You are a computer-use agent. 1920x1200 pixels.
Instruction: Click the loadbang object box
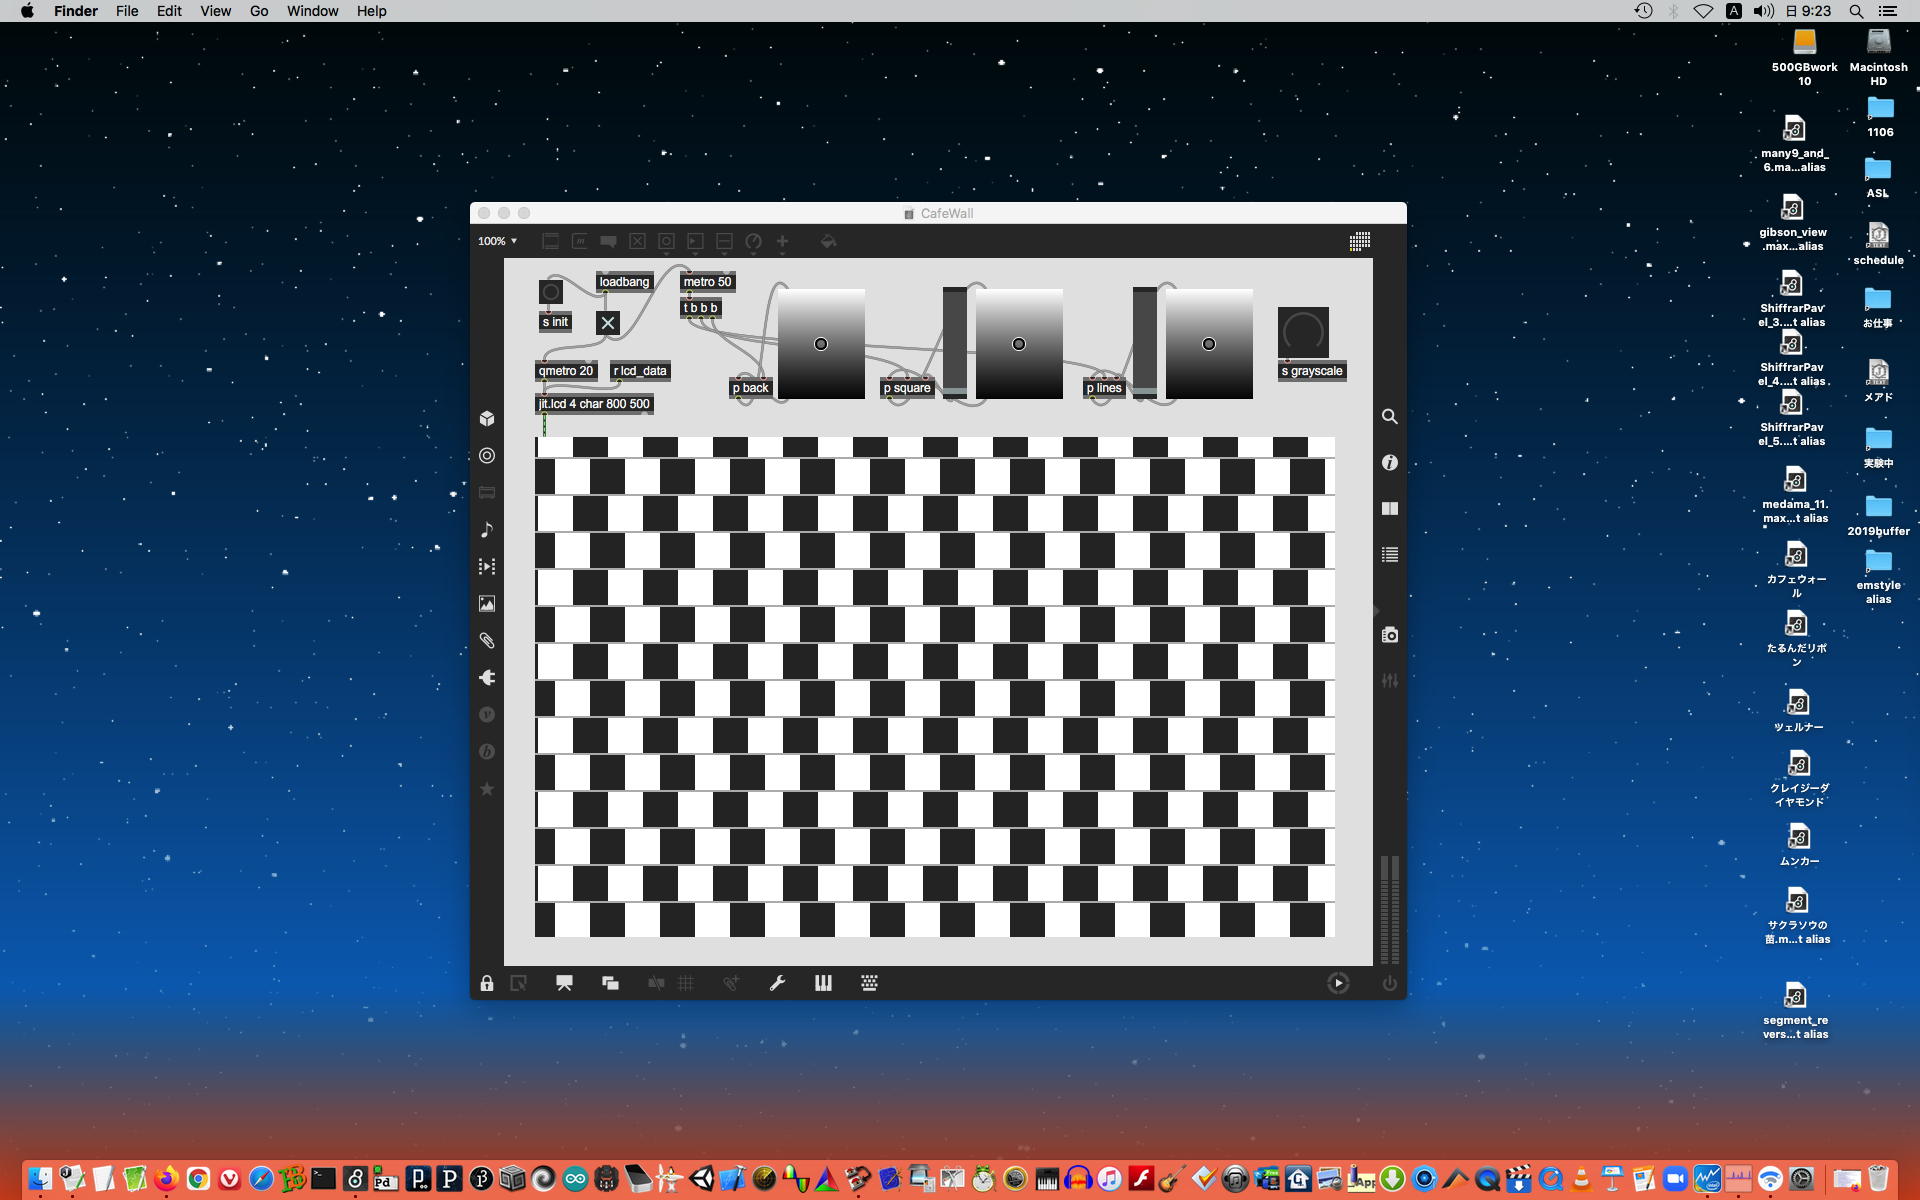(x=624, y=282)
